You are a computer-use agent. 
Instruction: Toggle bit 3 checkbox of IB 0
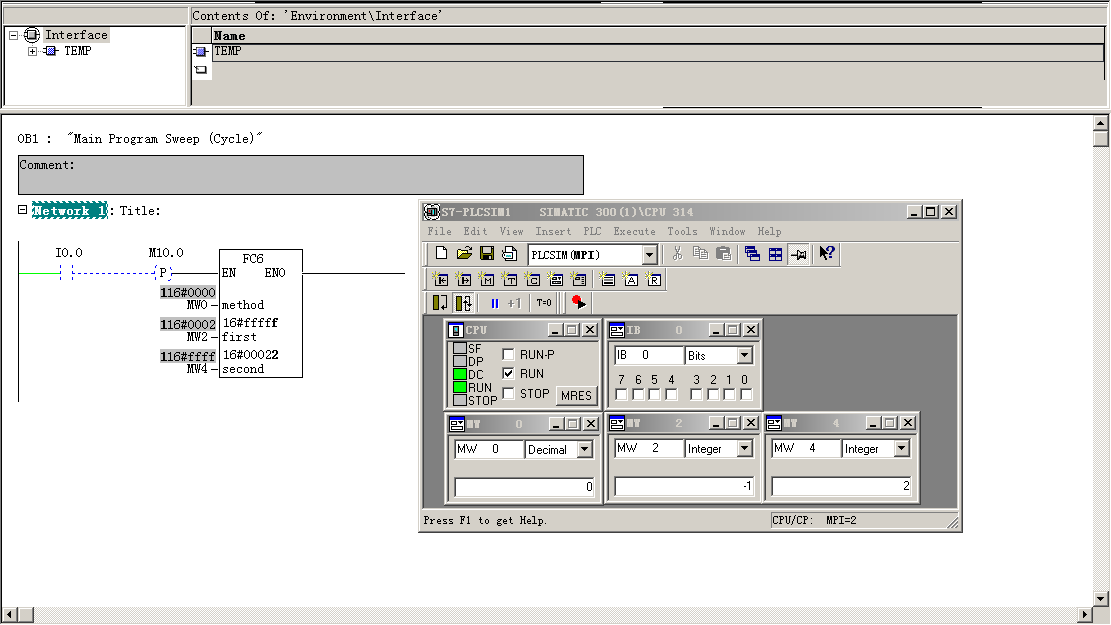point(696,395)
